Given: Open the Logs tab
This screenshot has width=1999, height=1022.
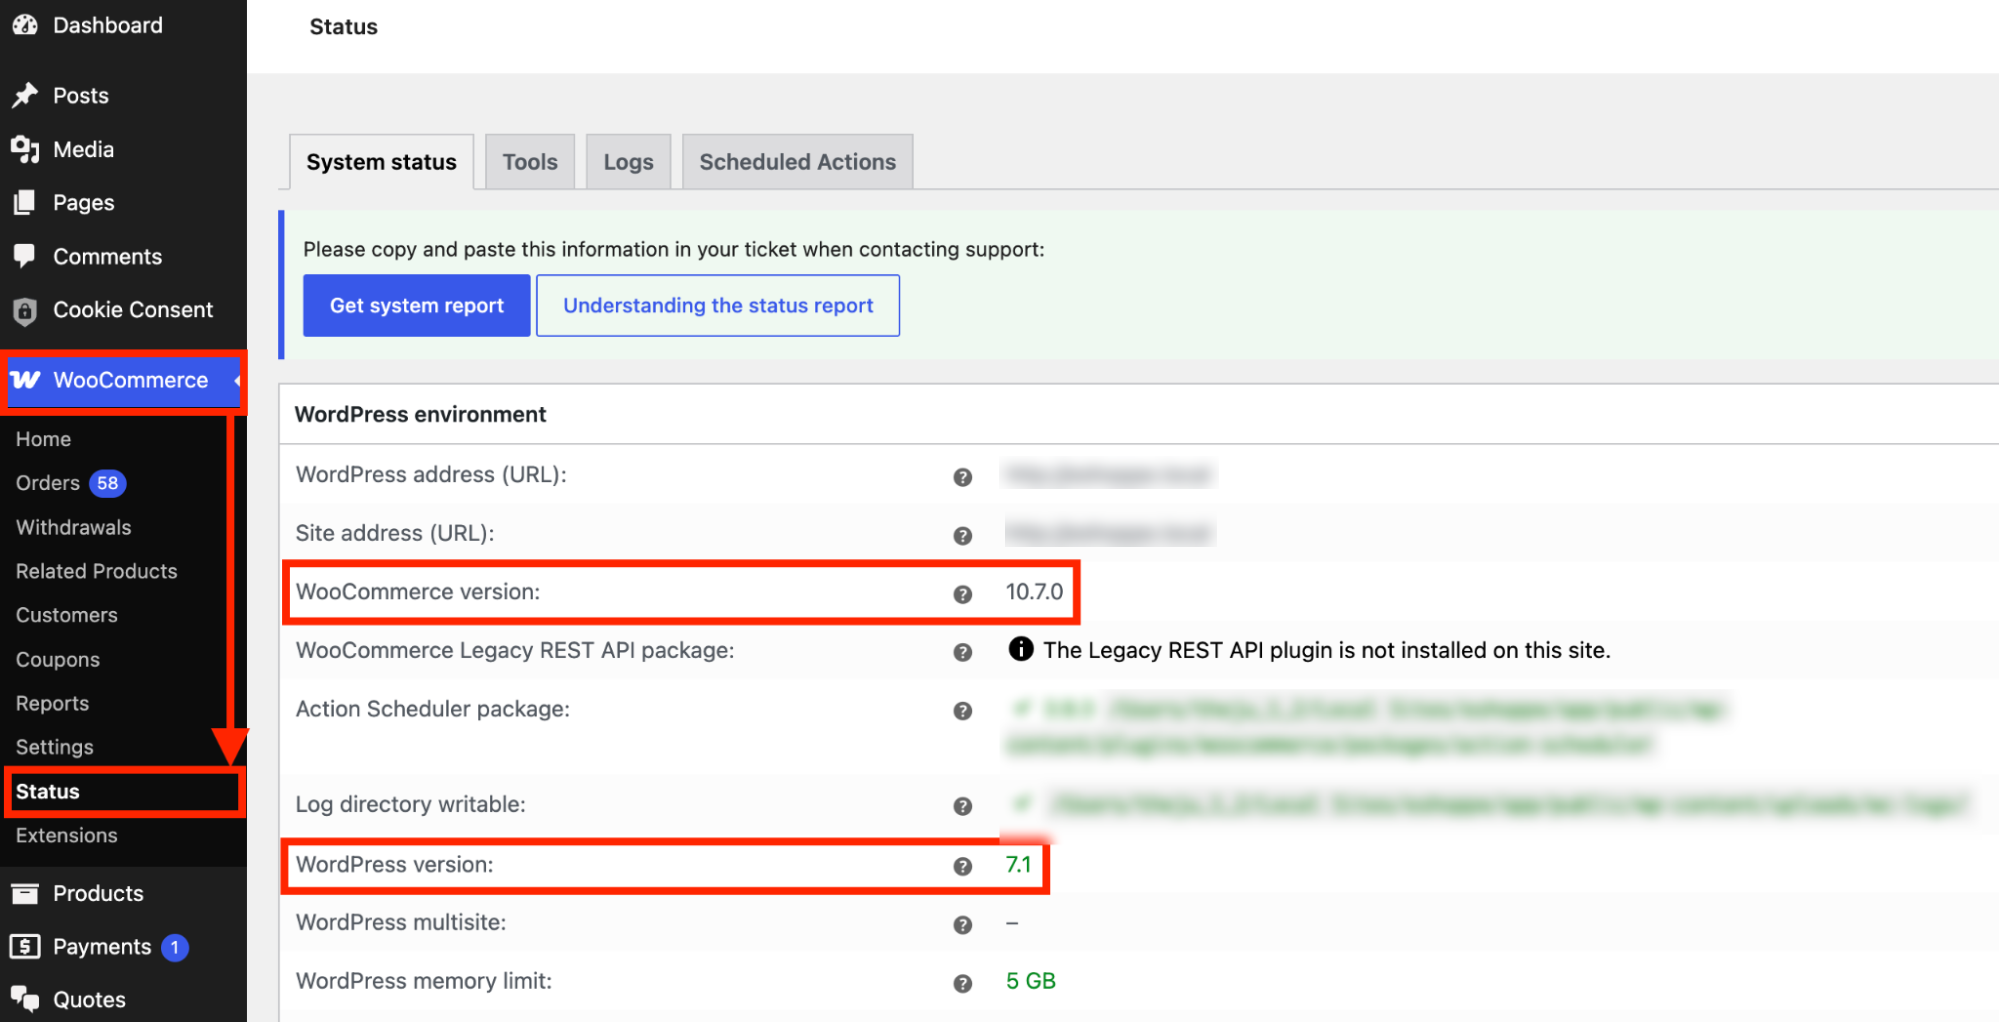Looking at the screenshot, I should pos(628,162).
